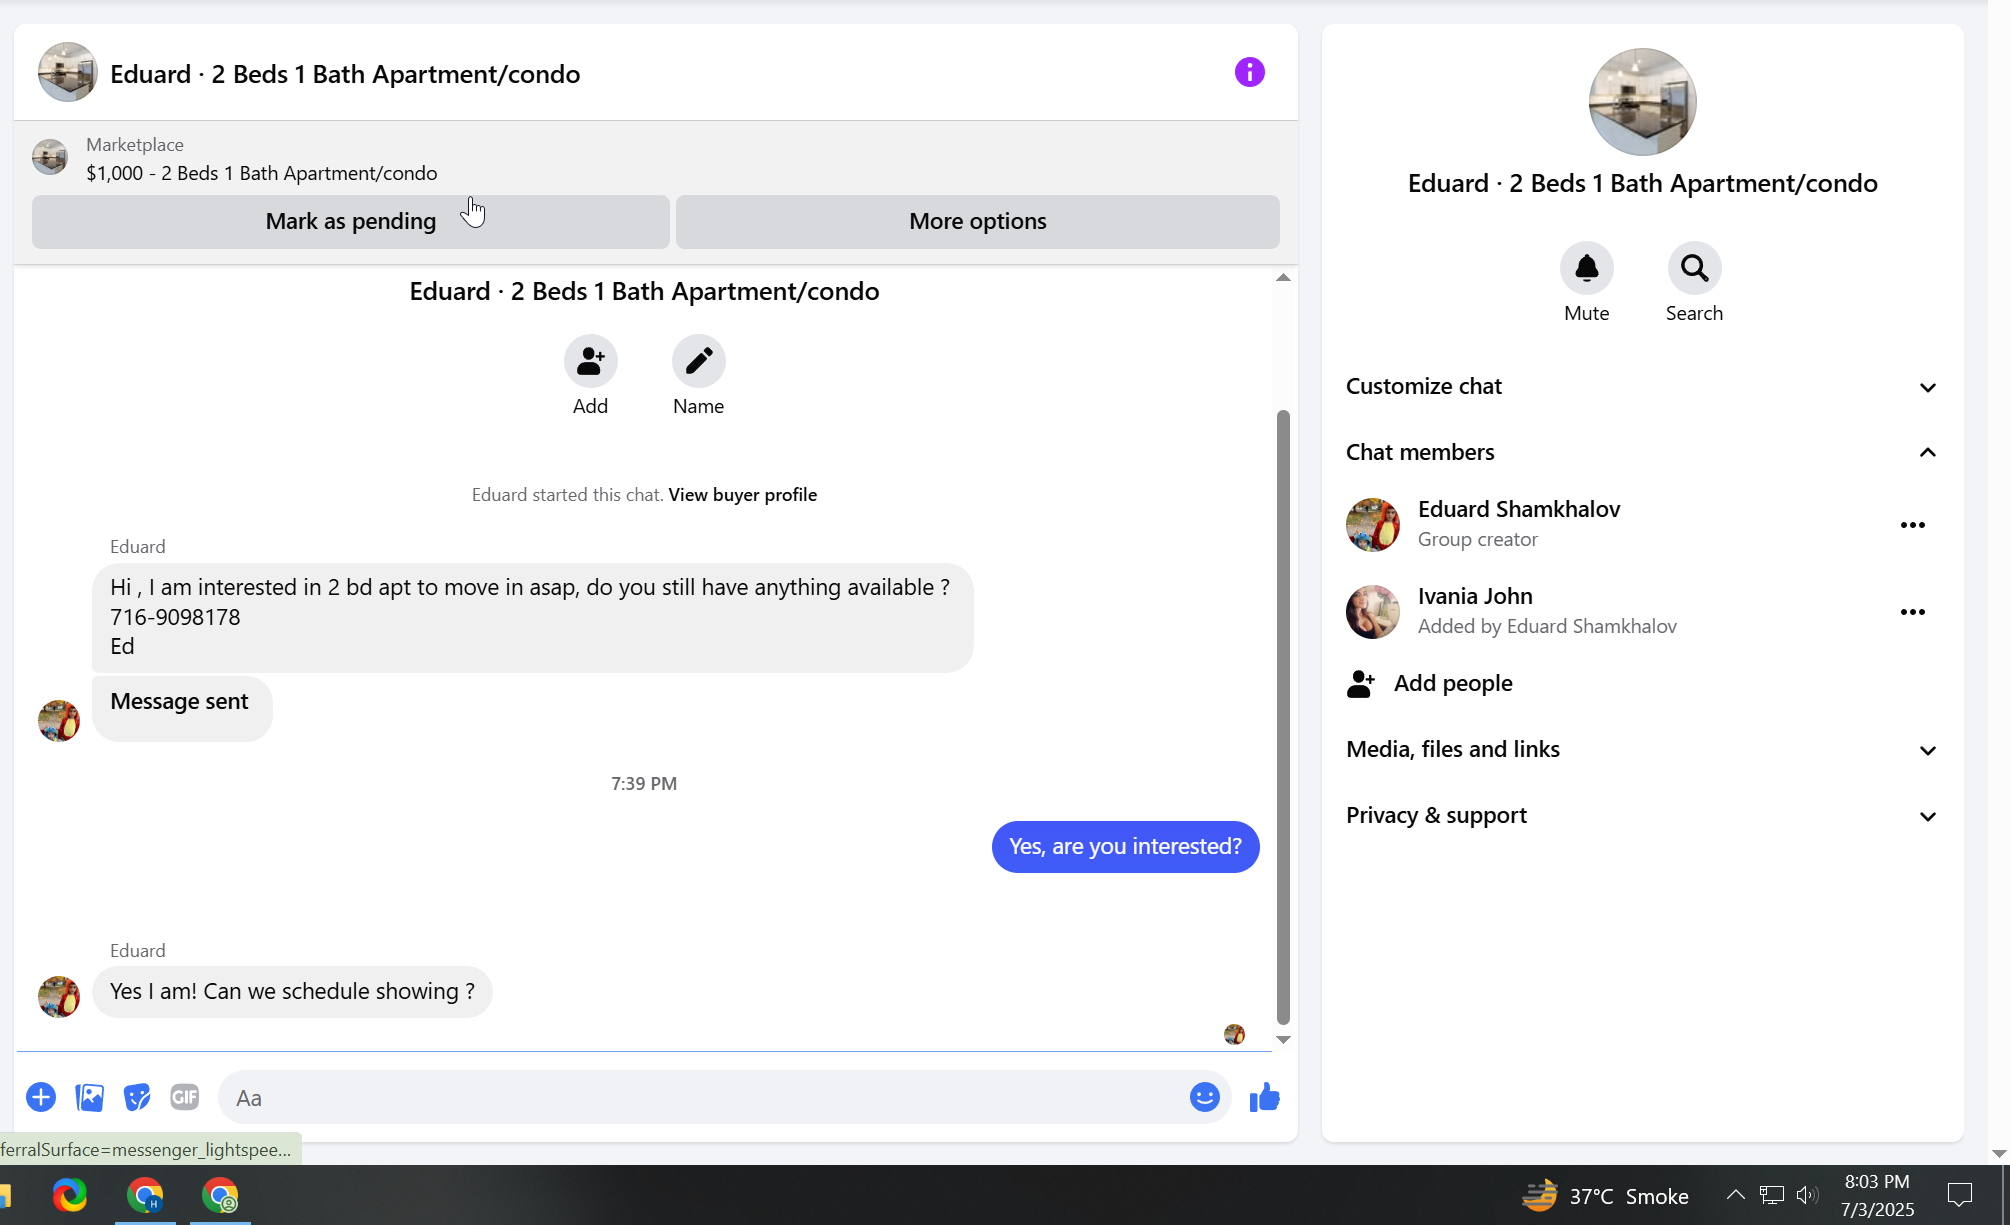Choose a sticker from the sticker icon
2010x1225 pixels.
click(x=137, y=1097)
